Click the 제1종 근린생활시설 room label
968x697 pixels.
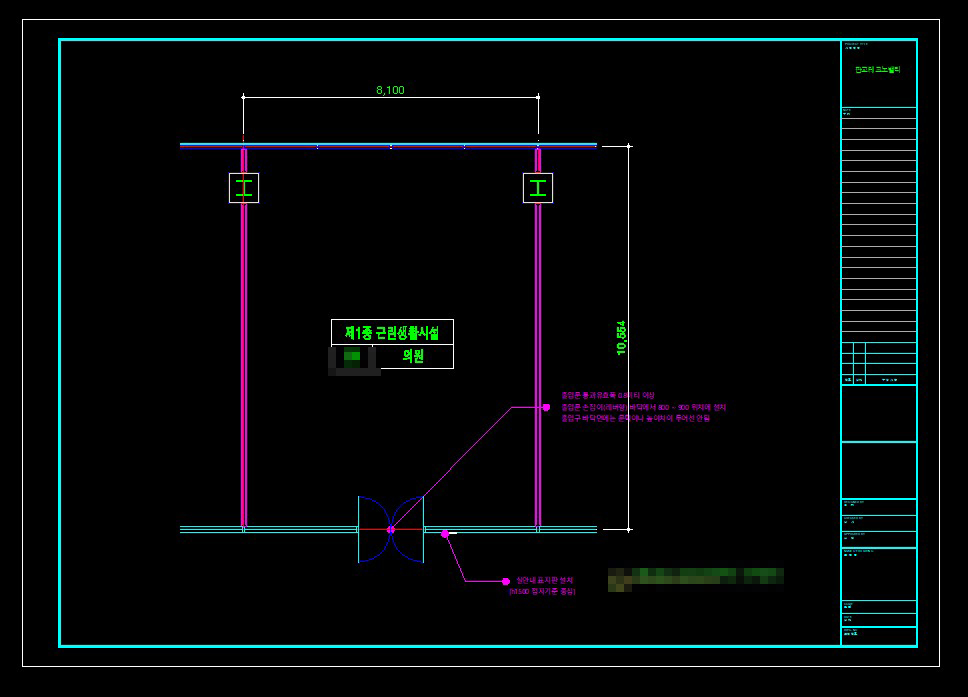[392, 332]
